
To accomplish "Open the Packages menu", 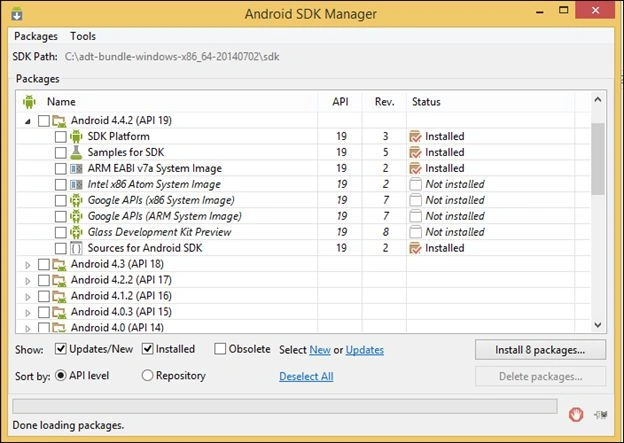I will pos(36,36).
